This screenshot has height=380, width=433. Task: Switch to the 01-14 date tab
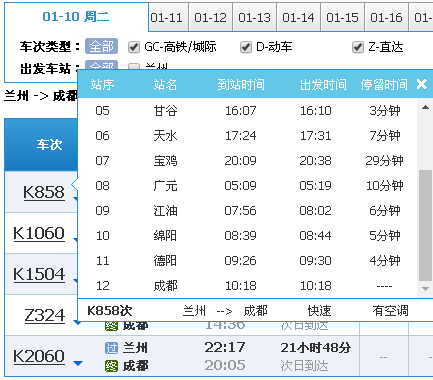pos(298,17)
